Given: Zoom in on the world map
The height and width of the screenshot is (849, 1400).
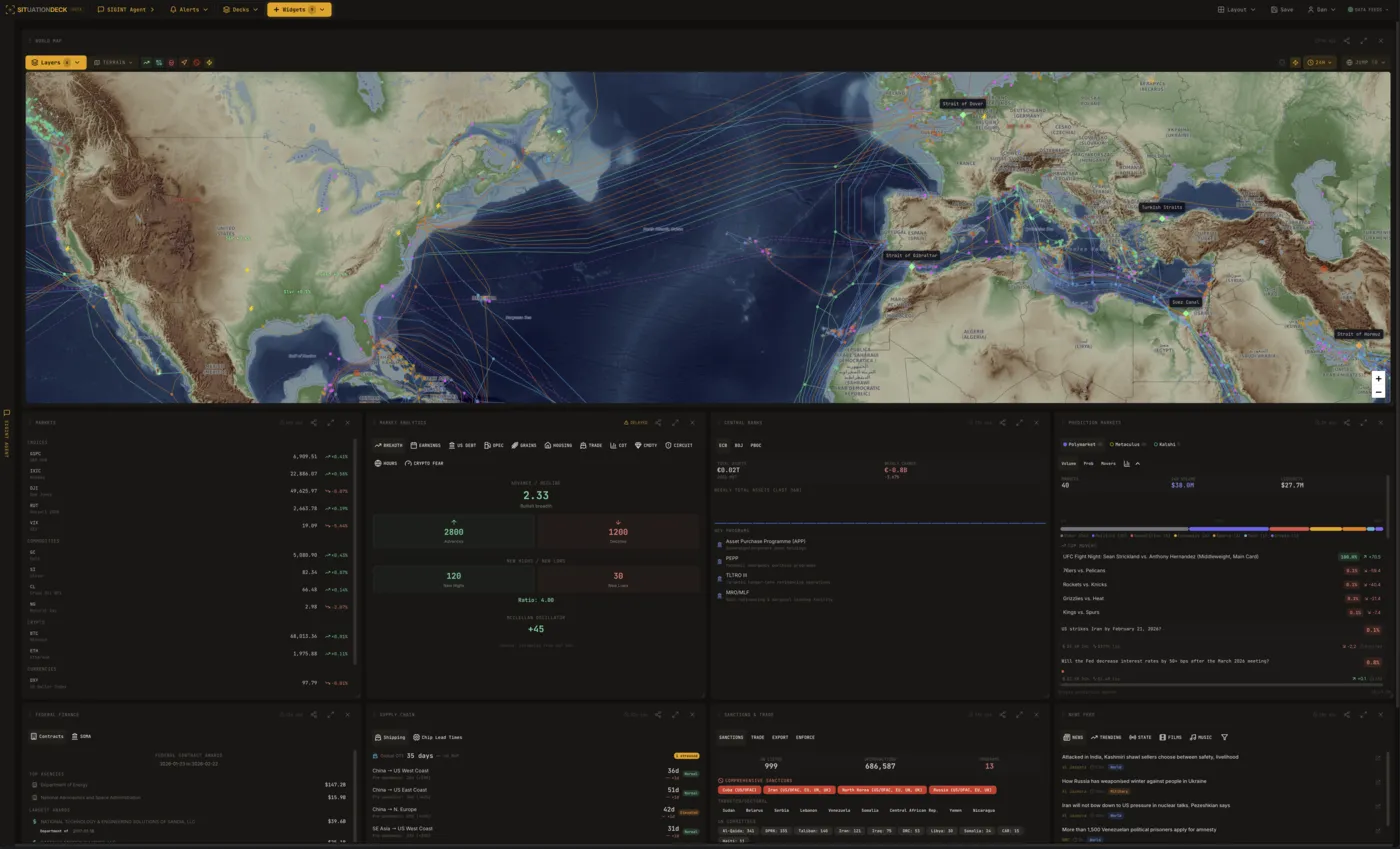Looking at the screenshot, I should pos(1378,378).
